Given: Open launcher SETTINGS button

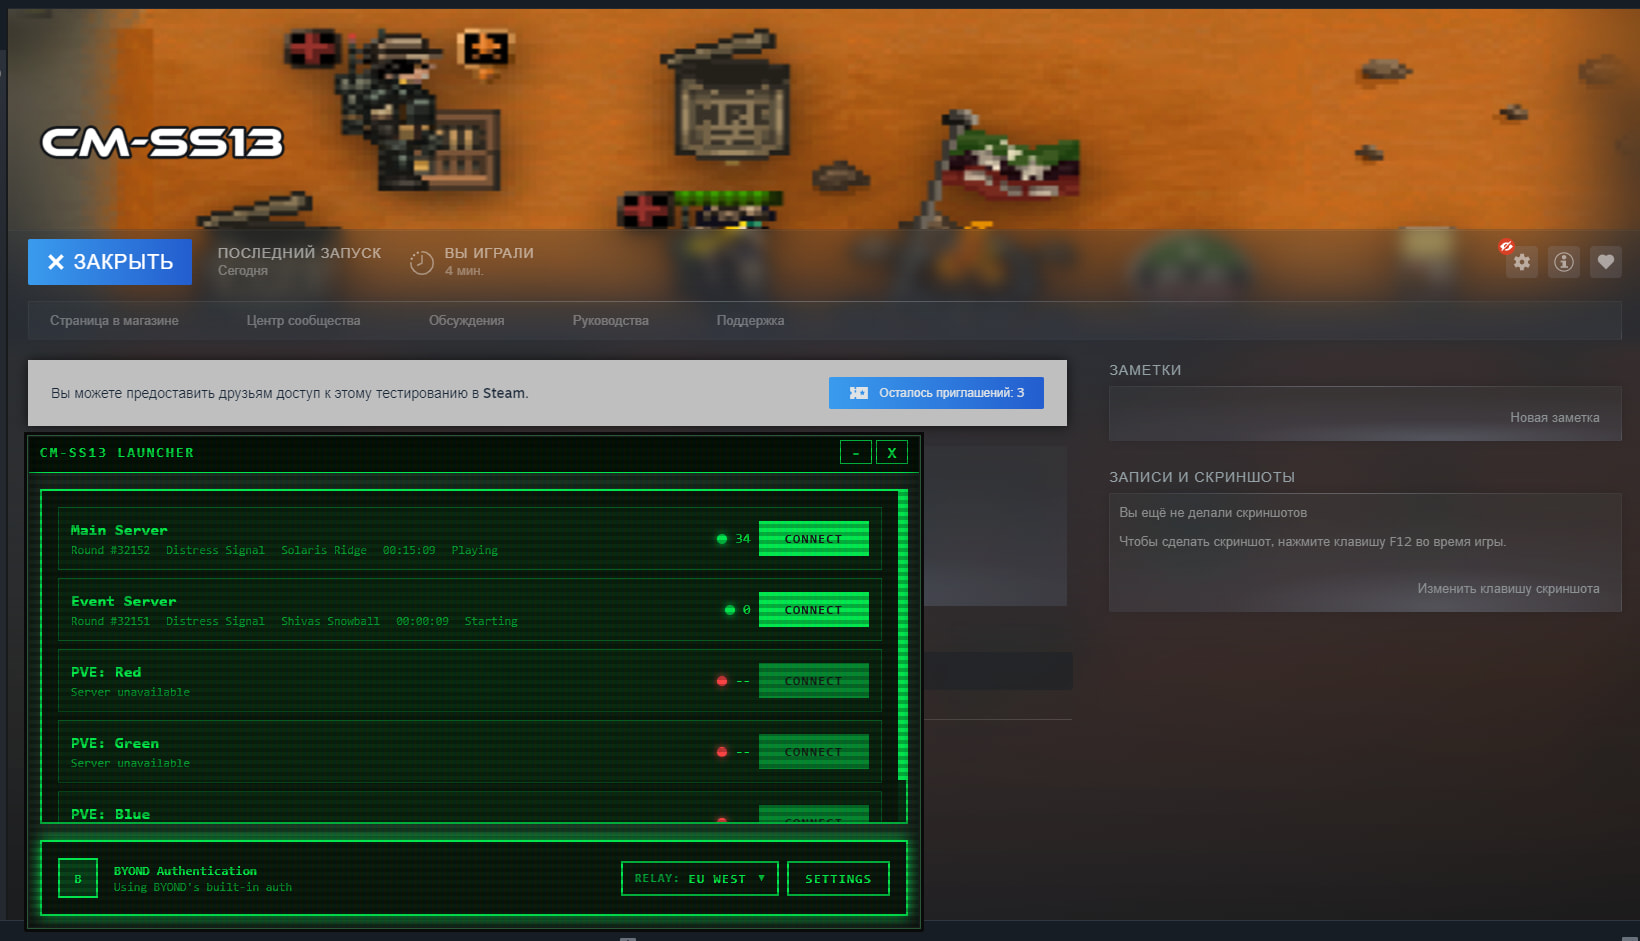Looking at the screenshot, I should (838, 879).
